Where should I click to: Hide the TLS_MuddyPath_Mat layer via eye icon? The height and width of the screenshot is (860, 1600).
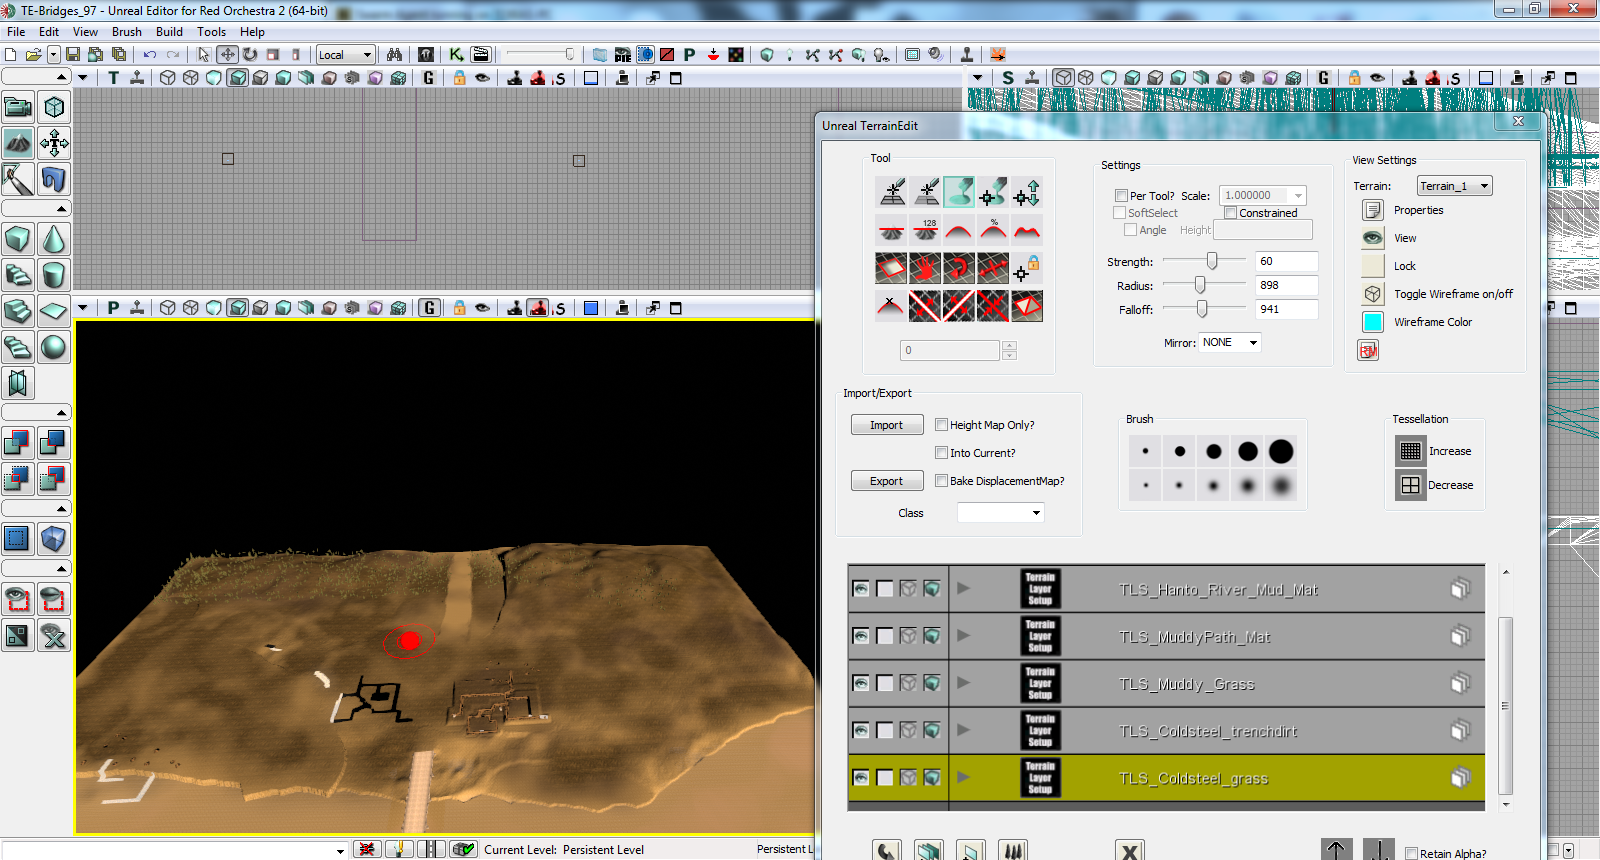[861, 636]
